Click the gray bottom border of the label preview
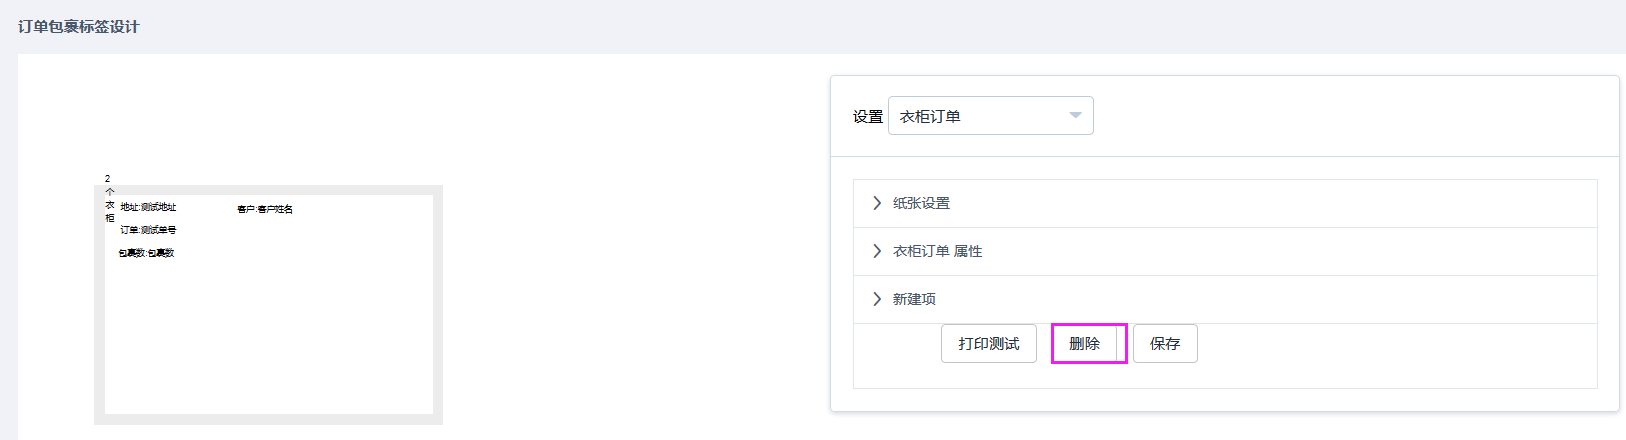Image resolution: width=1626 pixels, height=440 pixels. pyautogui.click(x=268, y=419)
